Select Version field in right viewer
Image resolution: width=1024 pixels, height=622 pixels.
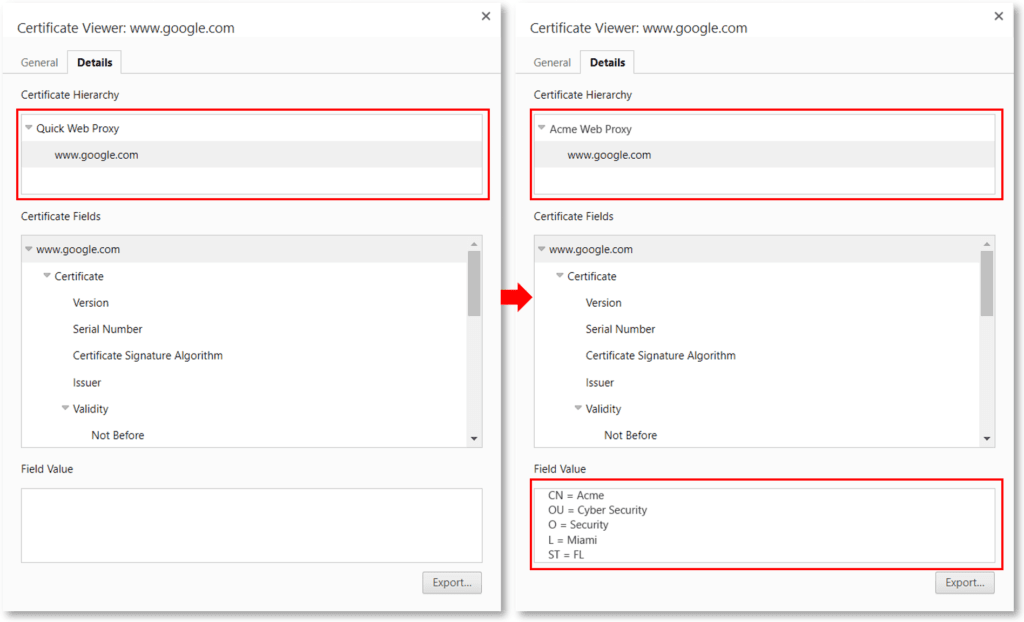point(603,303)
